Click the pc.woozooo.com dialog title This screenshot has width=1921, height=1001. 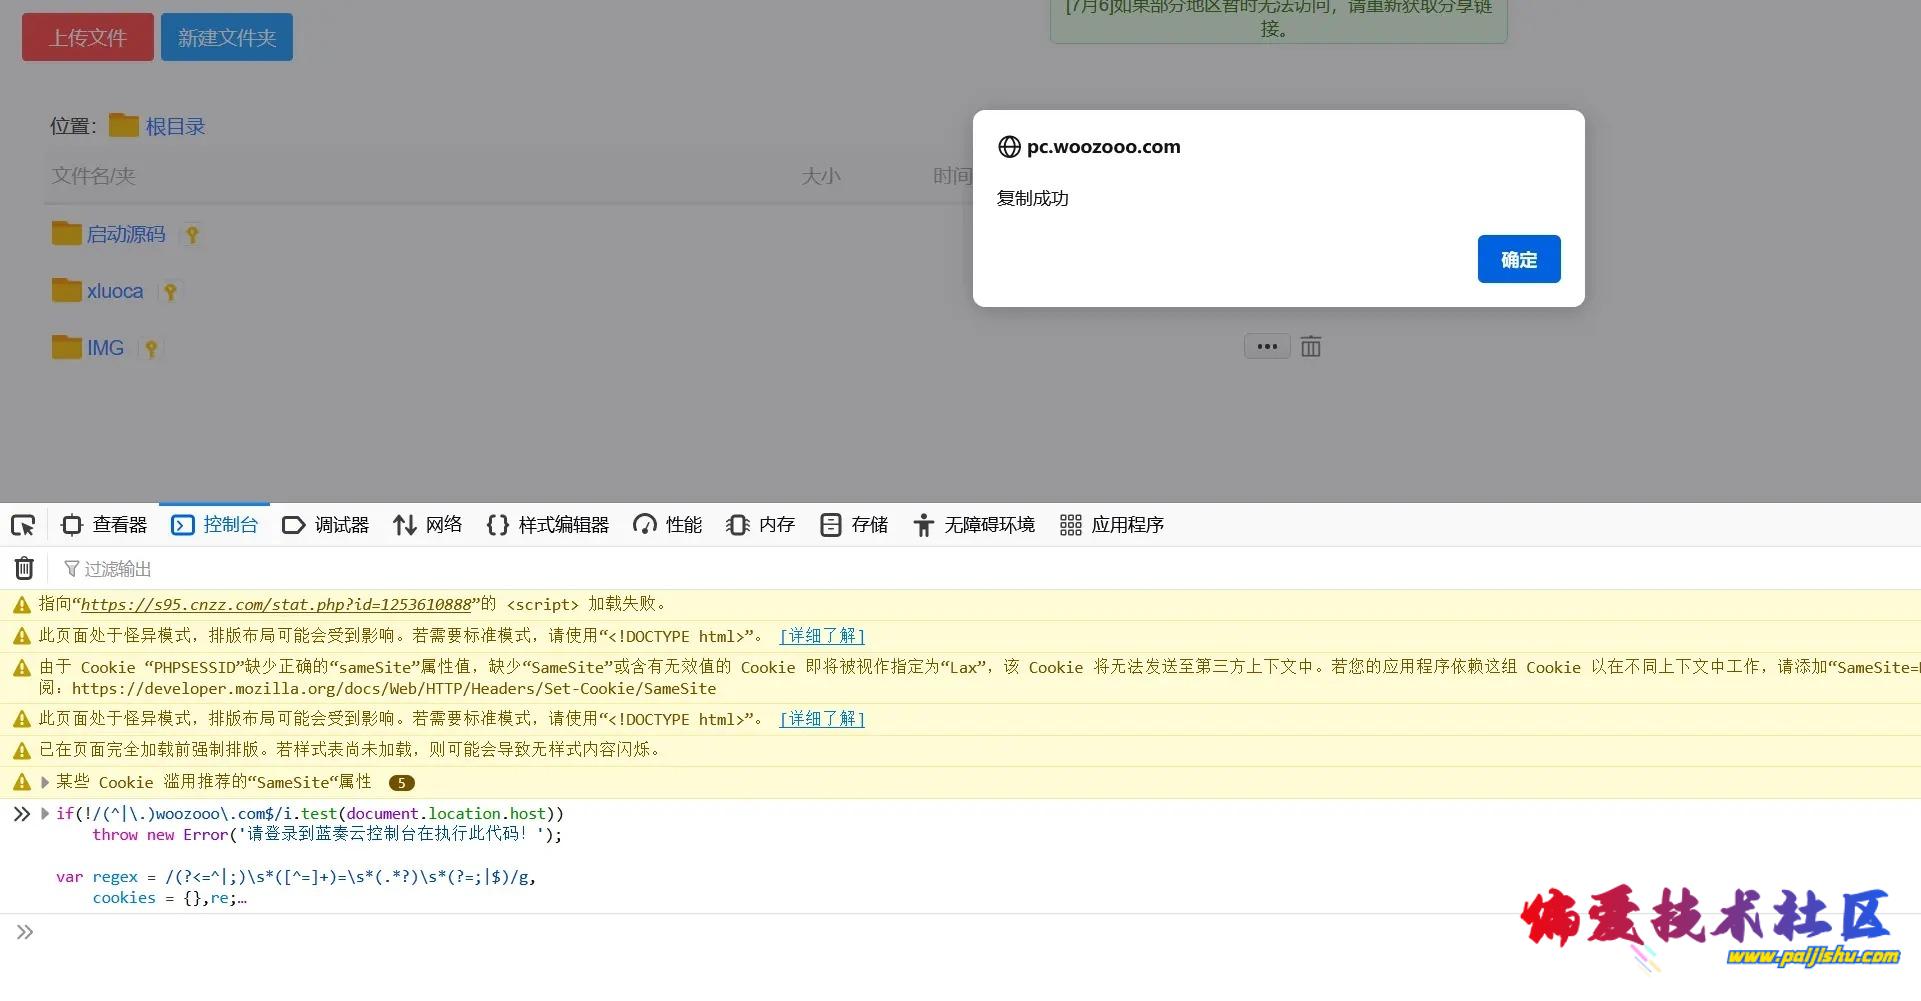pyautogui.click(x=1104, y=147)
